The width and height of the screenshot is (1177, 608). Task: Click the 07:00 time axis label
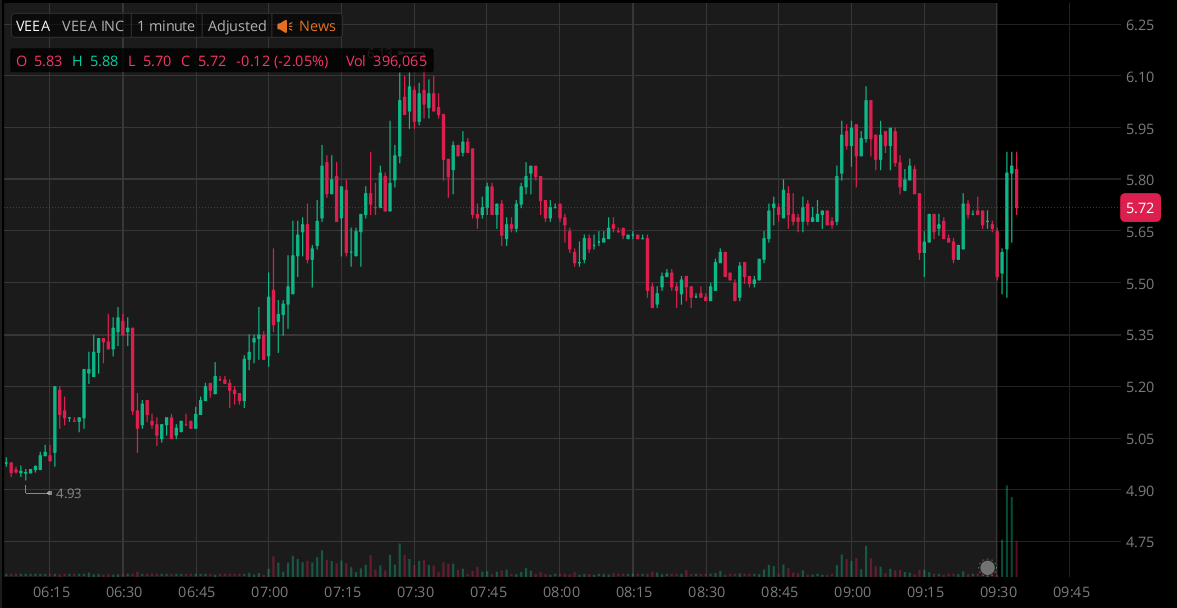point(269,592)
